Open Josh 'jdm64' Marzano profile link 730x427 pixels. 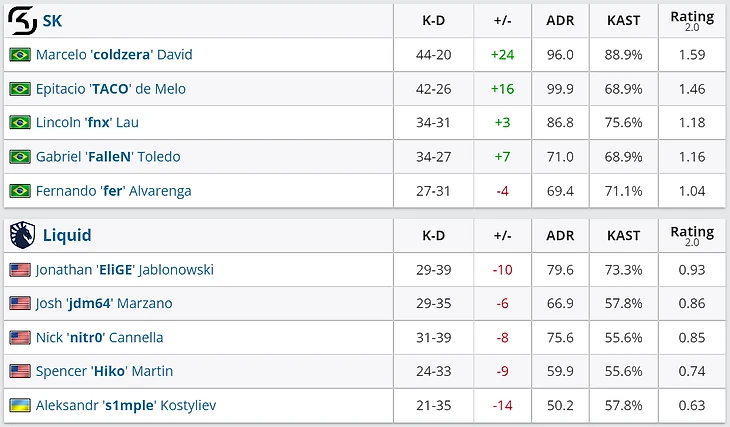pyautogui.click(x=104, y=303)
